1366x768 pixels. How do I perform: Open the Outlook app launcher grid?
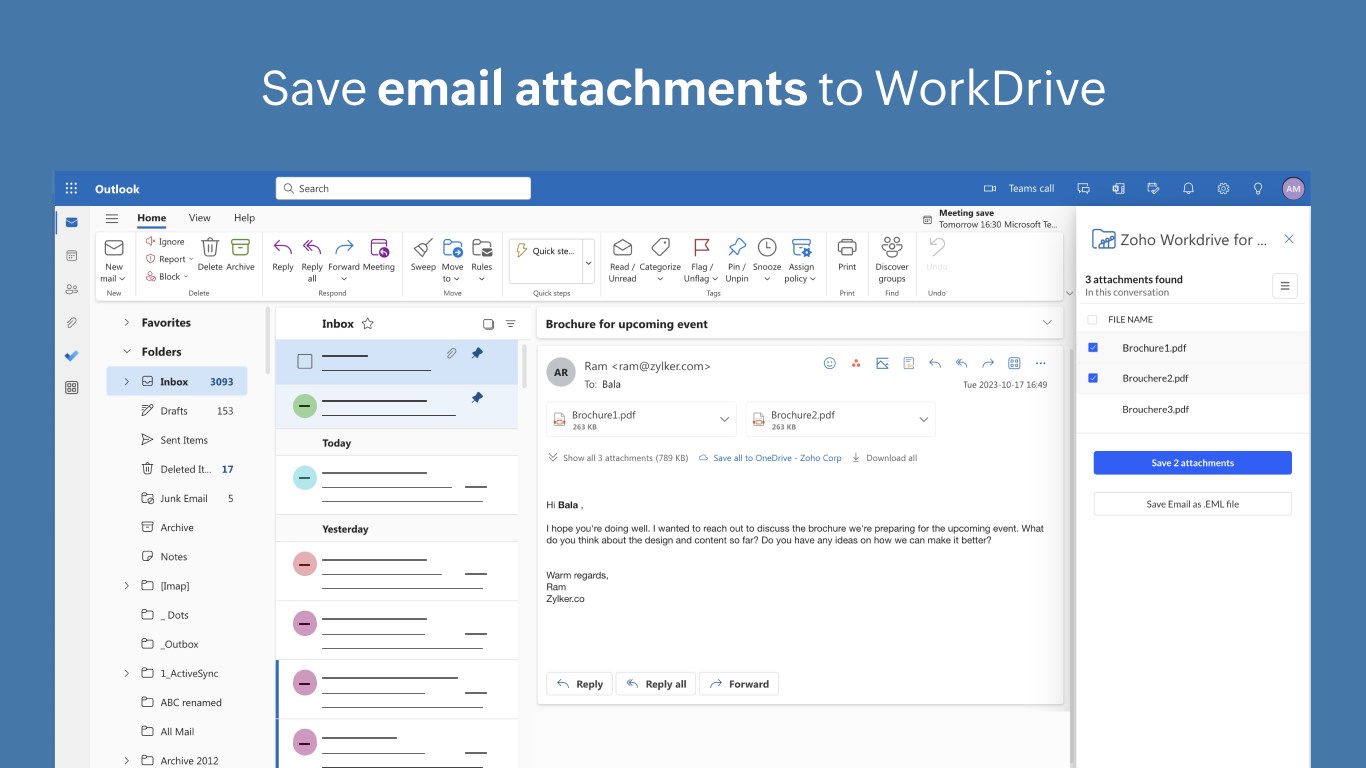[x=71, y=188]
